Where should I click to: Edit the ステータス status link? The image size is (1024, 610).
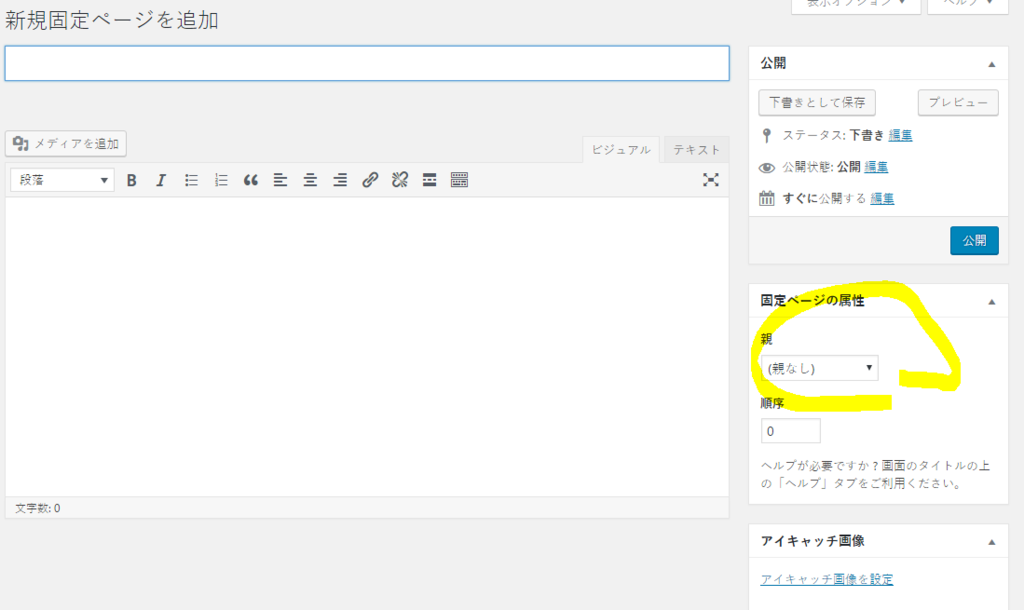point(900,135)
